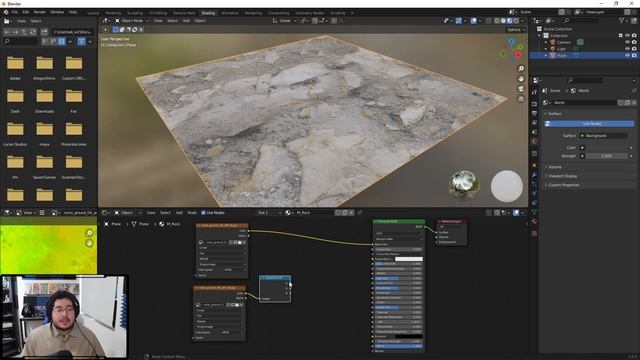Viewport: 640px width, 360px height.
Task: Open Surface Background shader selector
Action: click(x=604, y=136)
